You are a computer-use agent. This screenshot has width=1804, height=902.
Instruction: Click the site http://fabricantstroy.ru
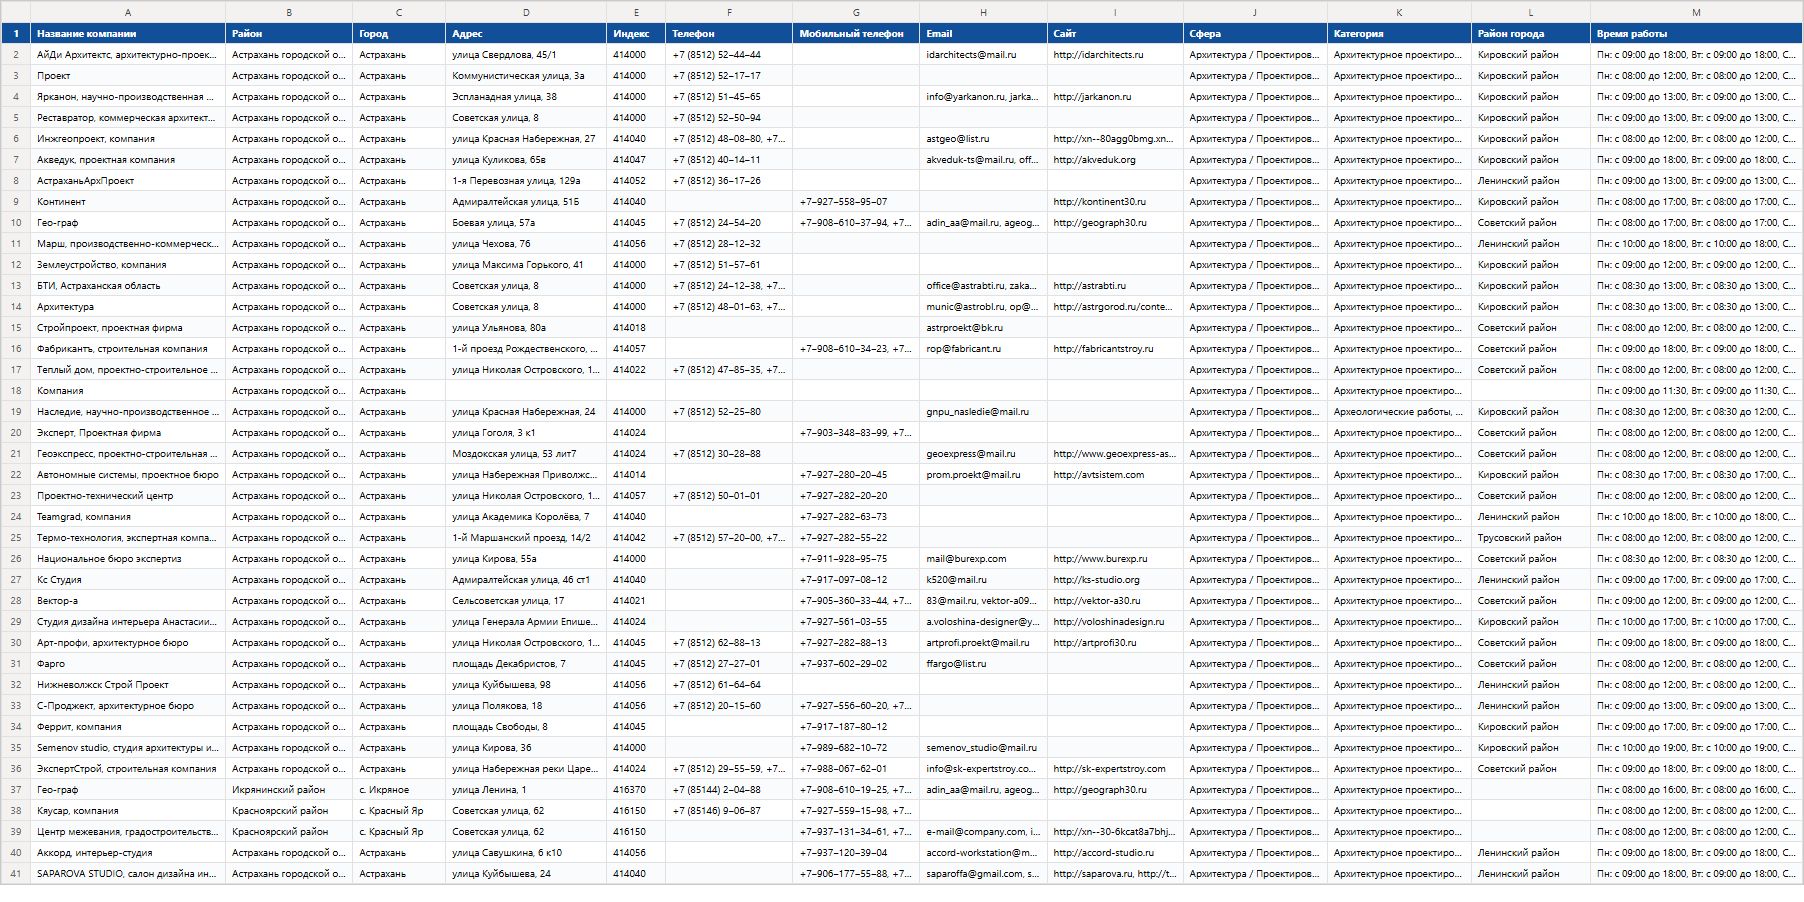[x=1115, y=349]
